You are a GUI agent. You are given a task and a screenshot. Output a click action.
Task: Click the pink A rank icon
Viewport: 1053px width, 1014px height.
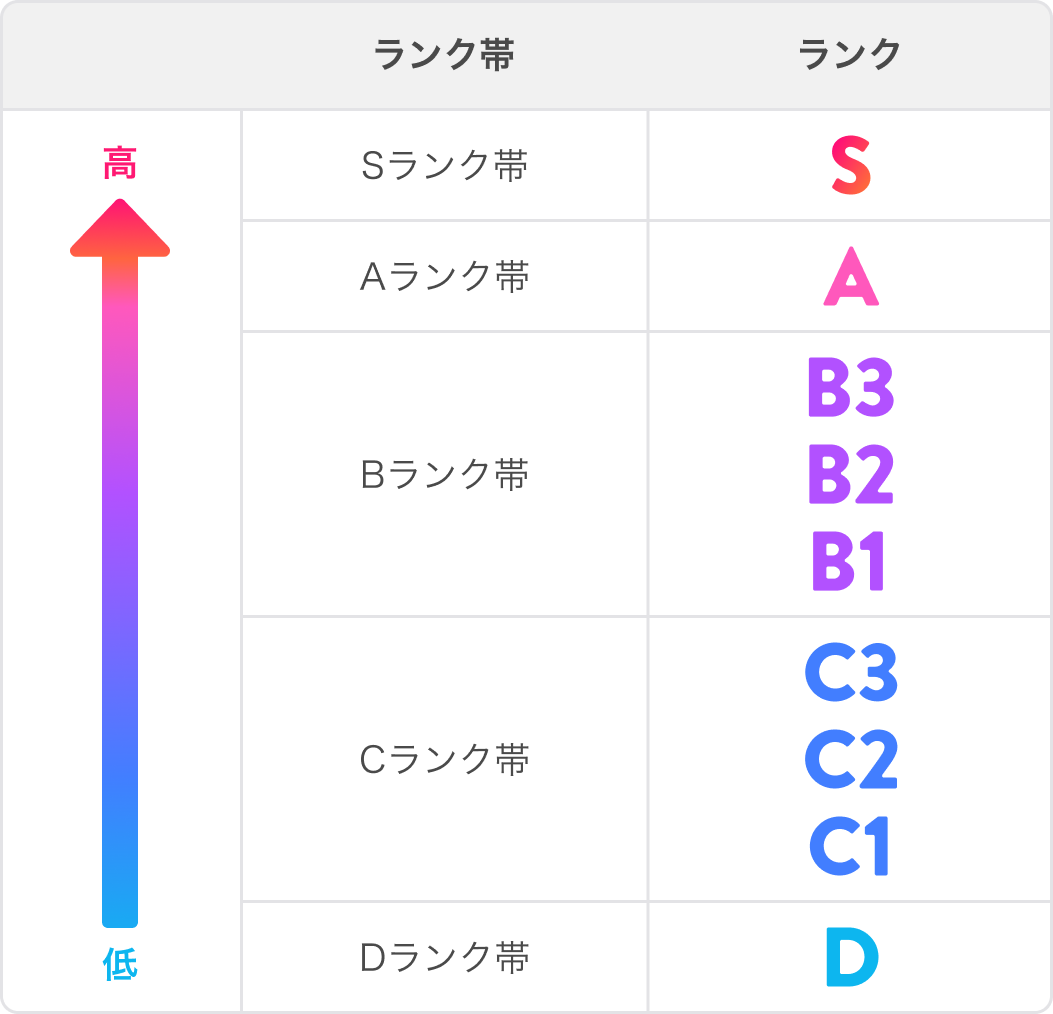pyautogui.click(x=850, y=276)
